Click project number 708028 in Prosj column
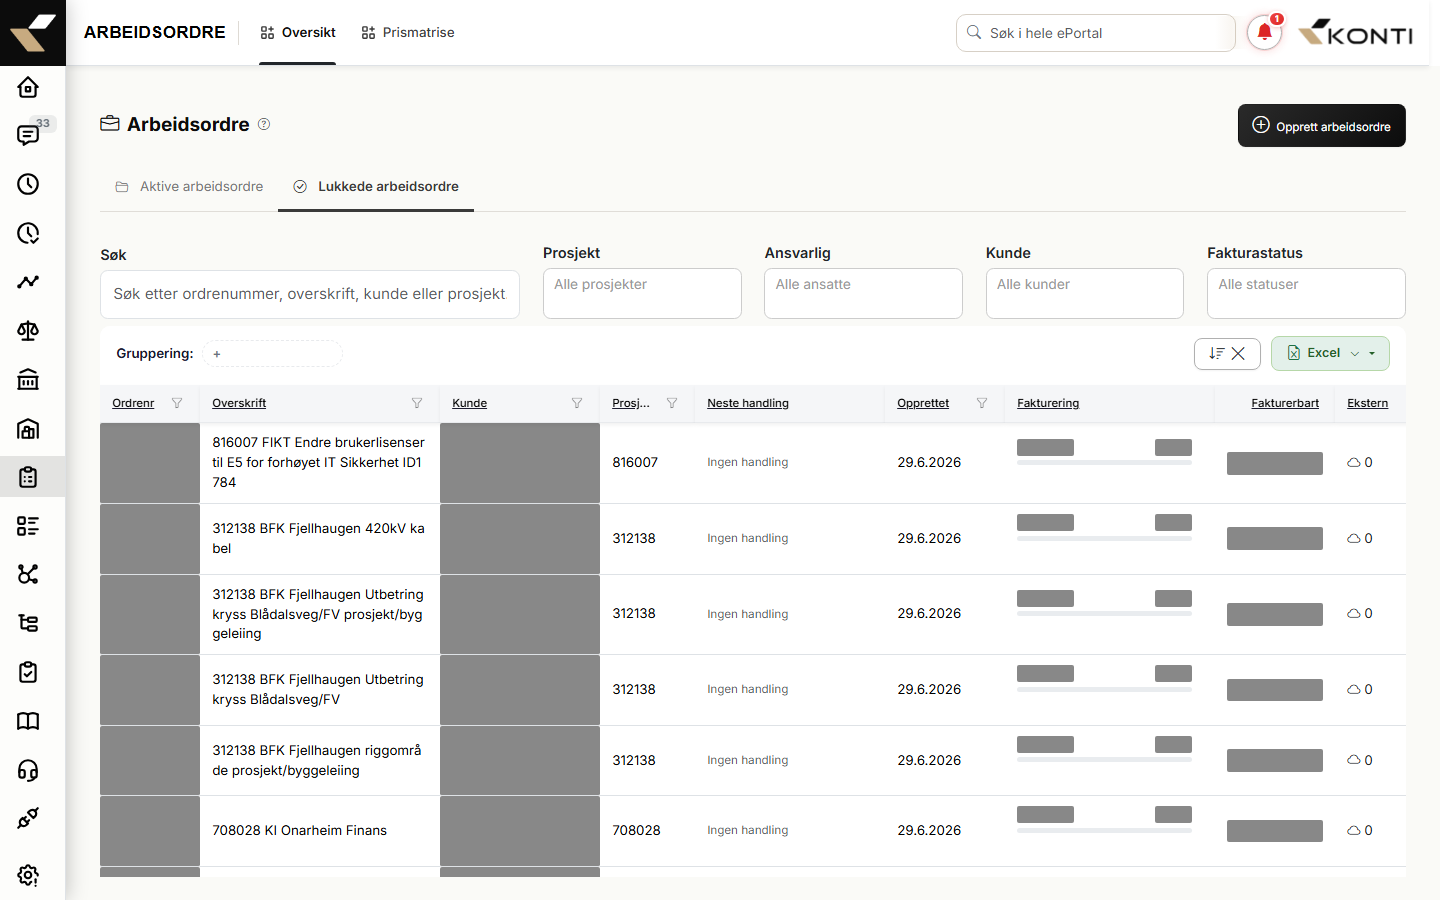This screenshot has width=1440, height=900. point(636,830)
